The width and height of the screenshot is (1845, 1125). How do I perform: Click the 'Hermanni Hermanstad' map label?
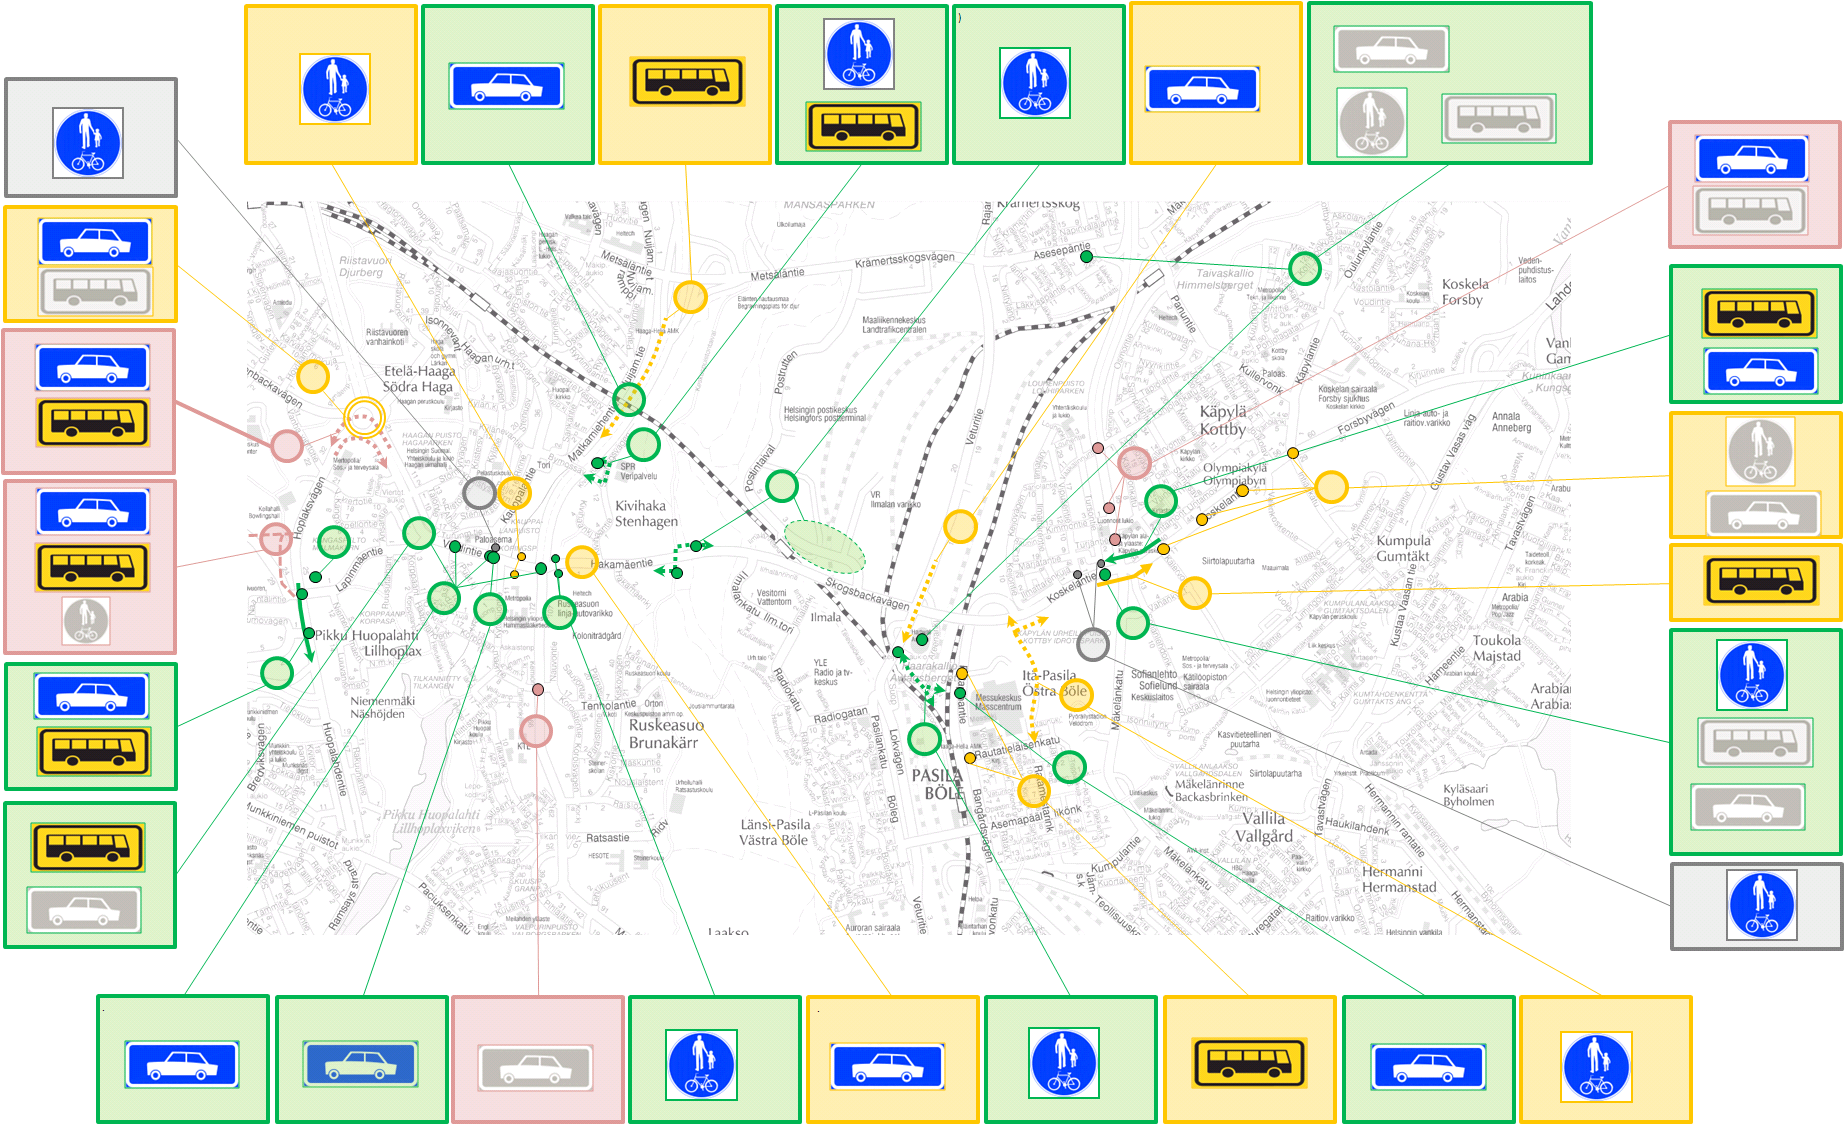(1399, 880)
